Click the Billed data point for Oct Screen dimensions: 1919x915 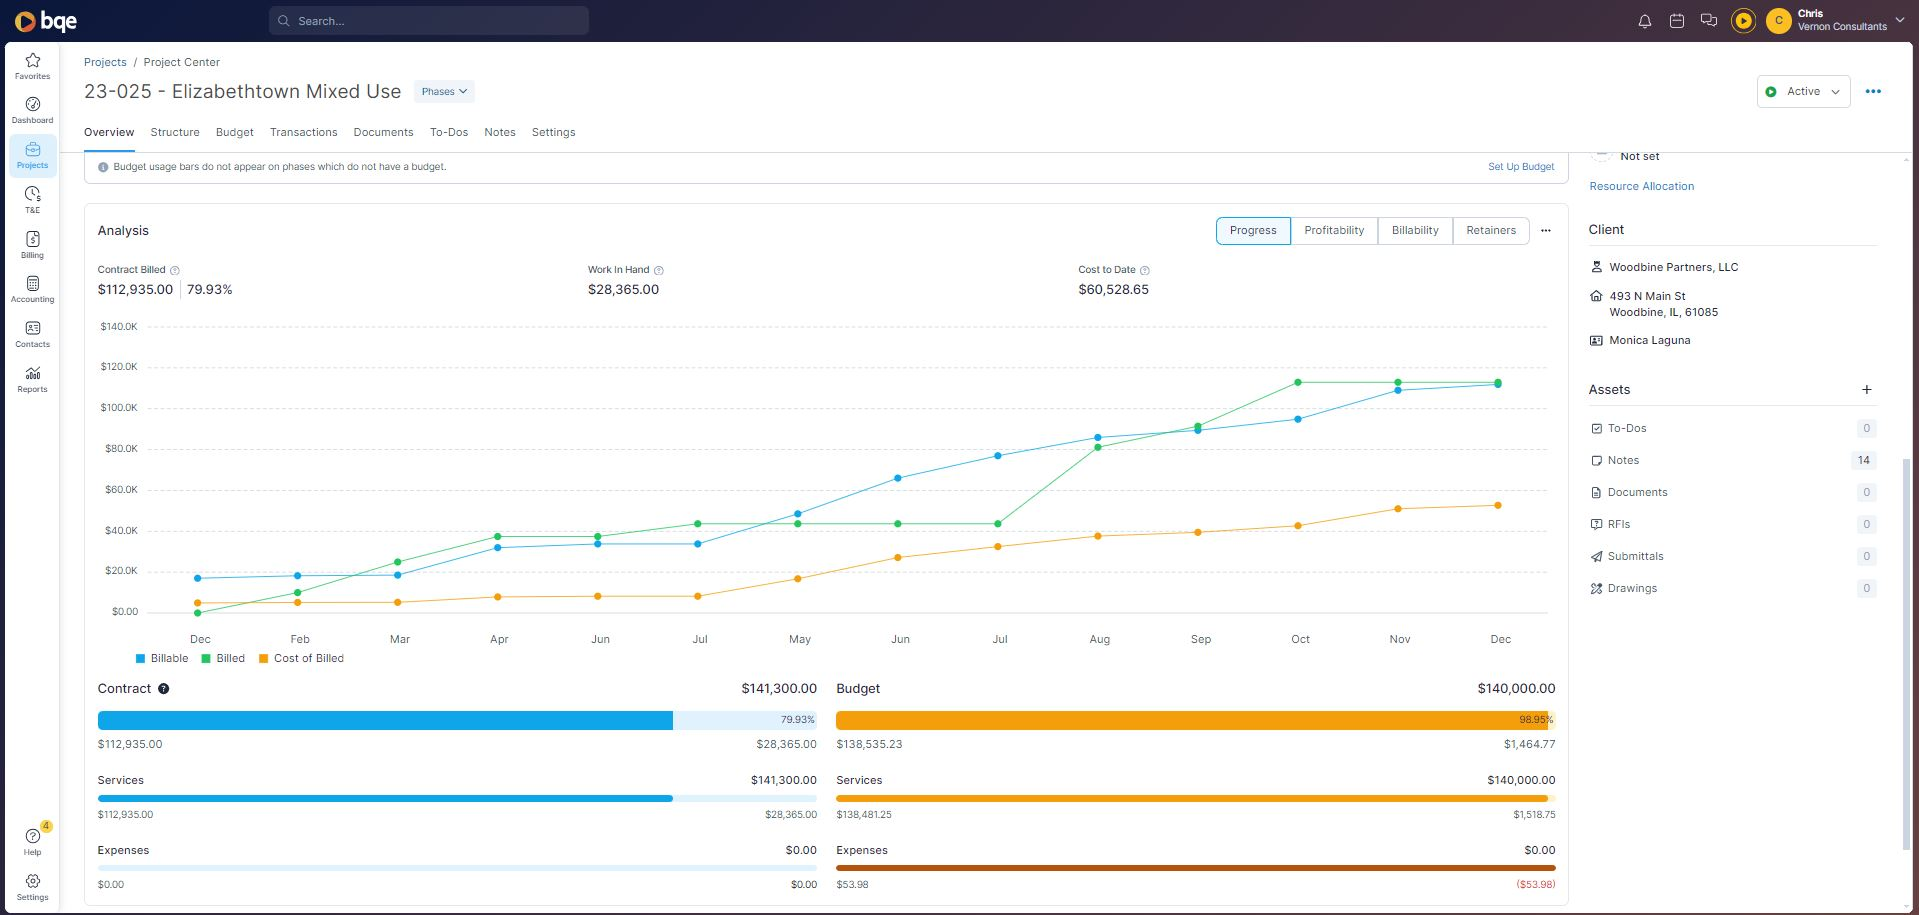1298,382
